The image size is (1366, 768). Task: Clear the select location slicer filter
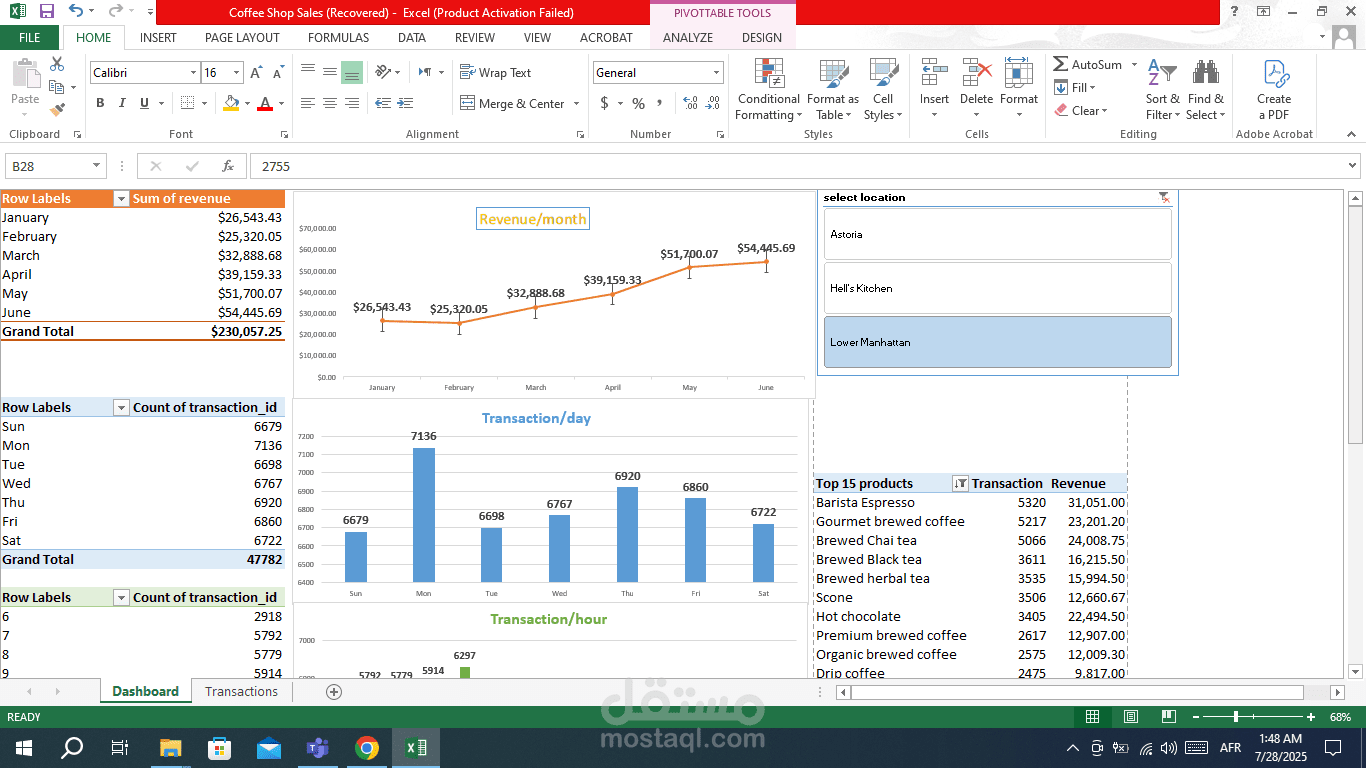[1164, 198]
